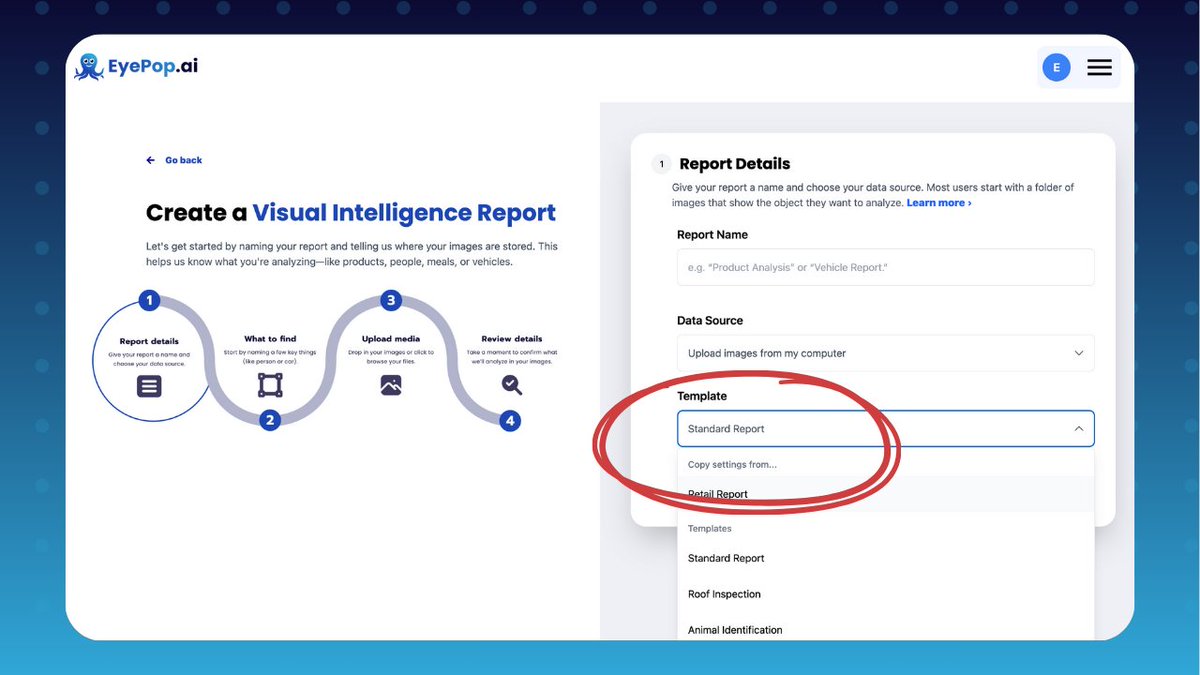This screenshot has width=1200, height=675.
Task: Select the Report details list icon
Action: 150,386
